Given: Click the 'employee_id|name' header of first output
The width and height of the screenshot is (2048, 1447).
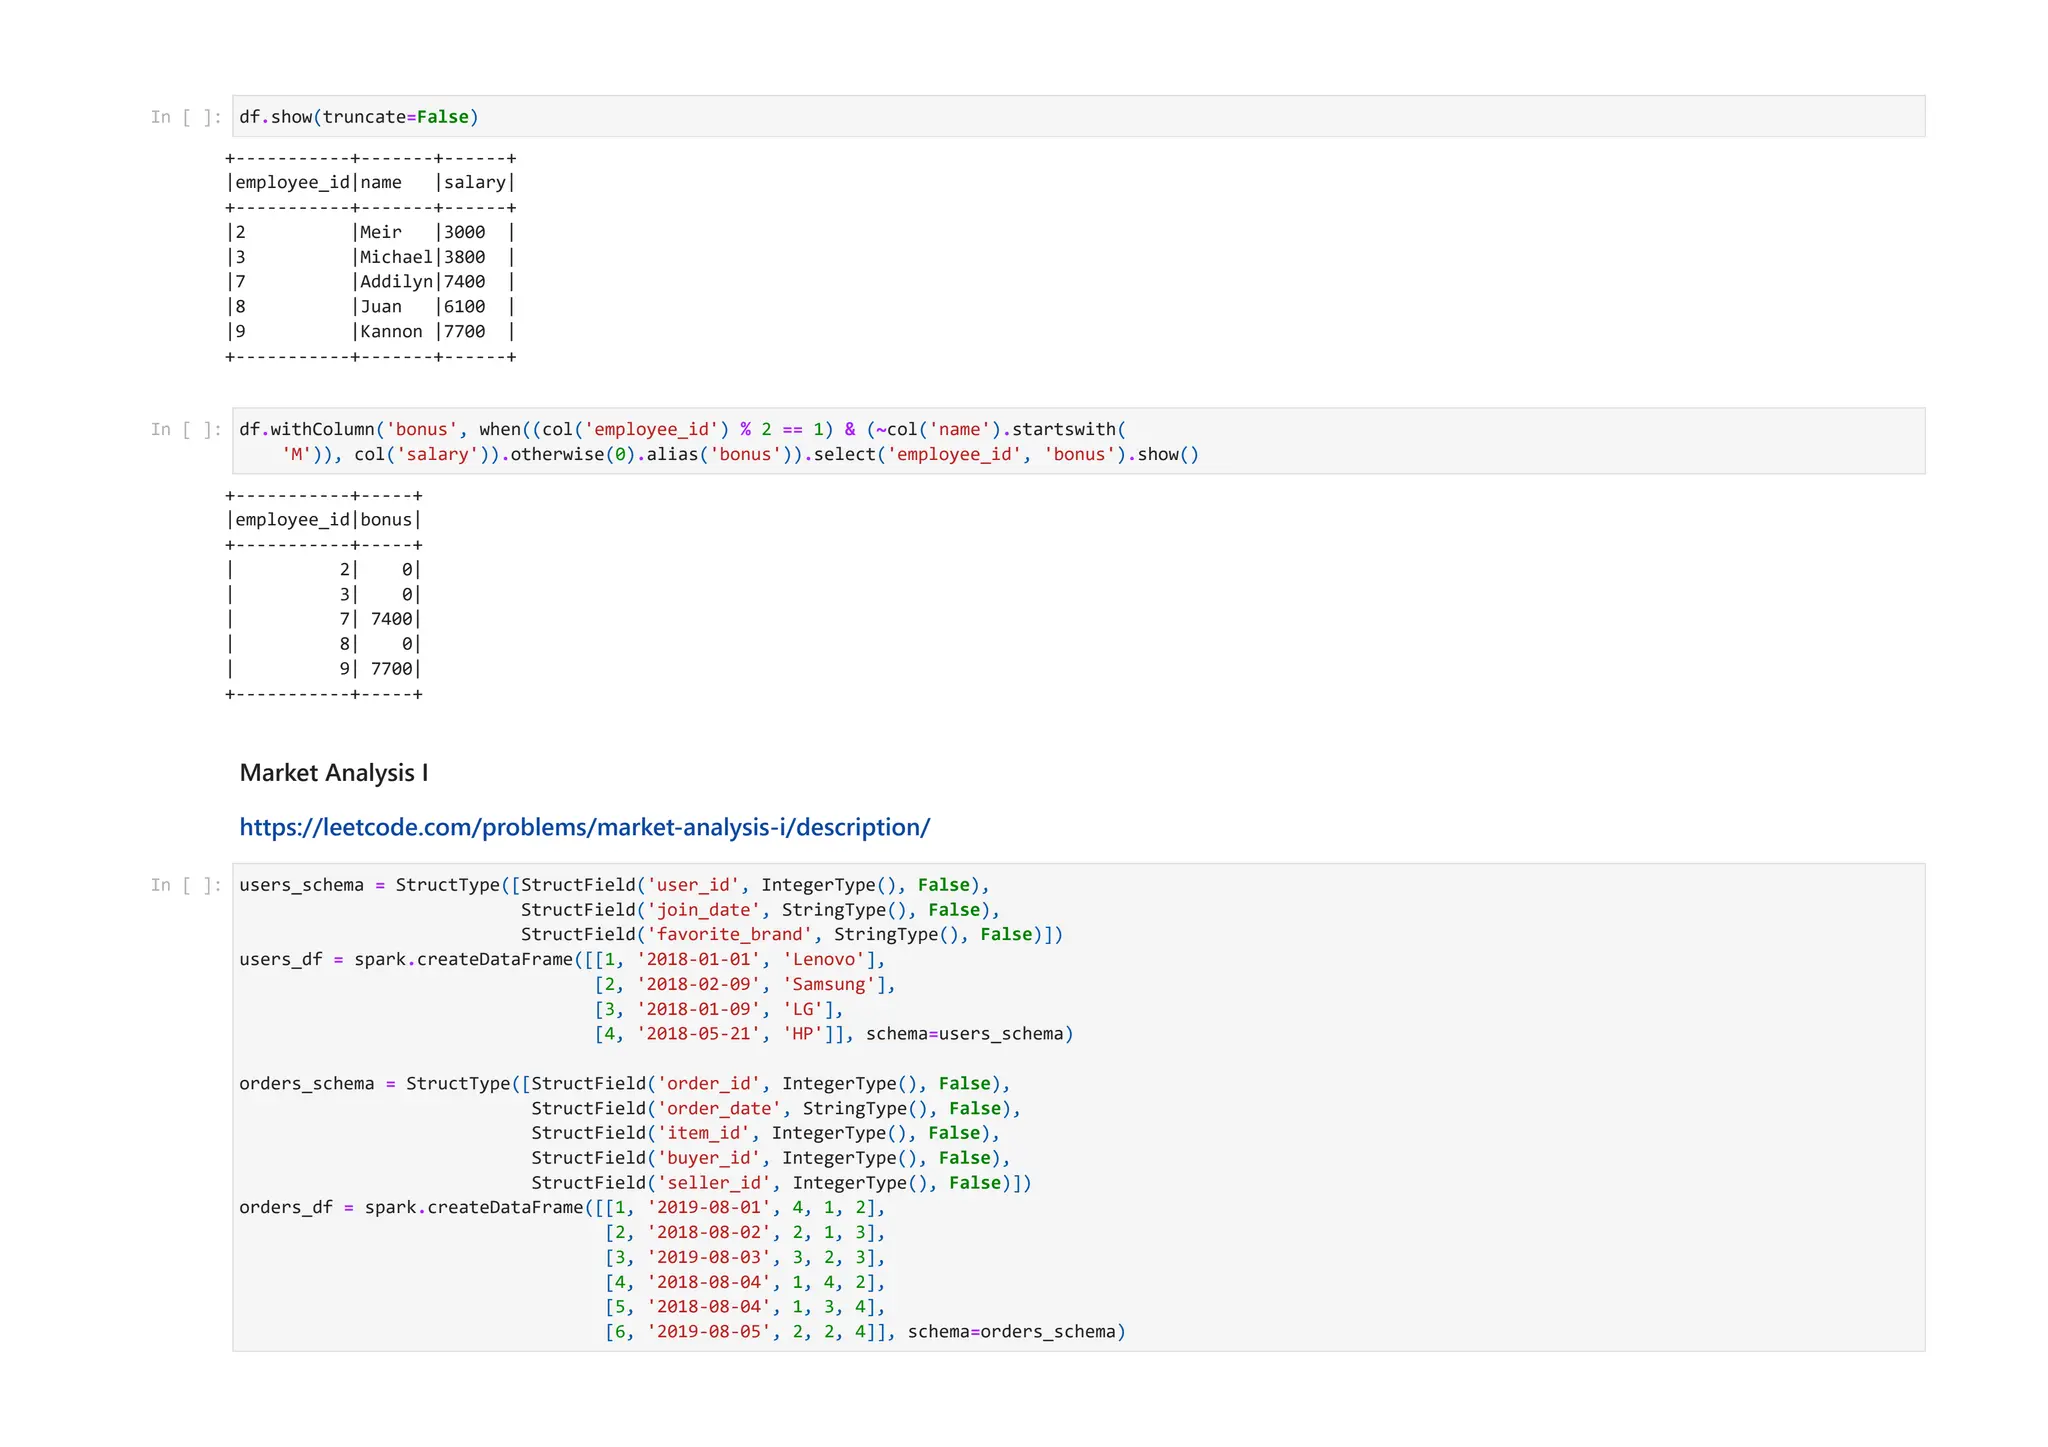Looking at the screenshot, I should (x=370, y=182).
